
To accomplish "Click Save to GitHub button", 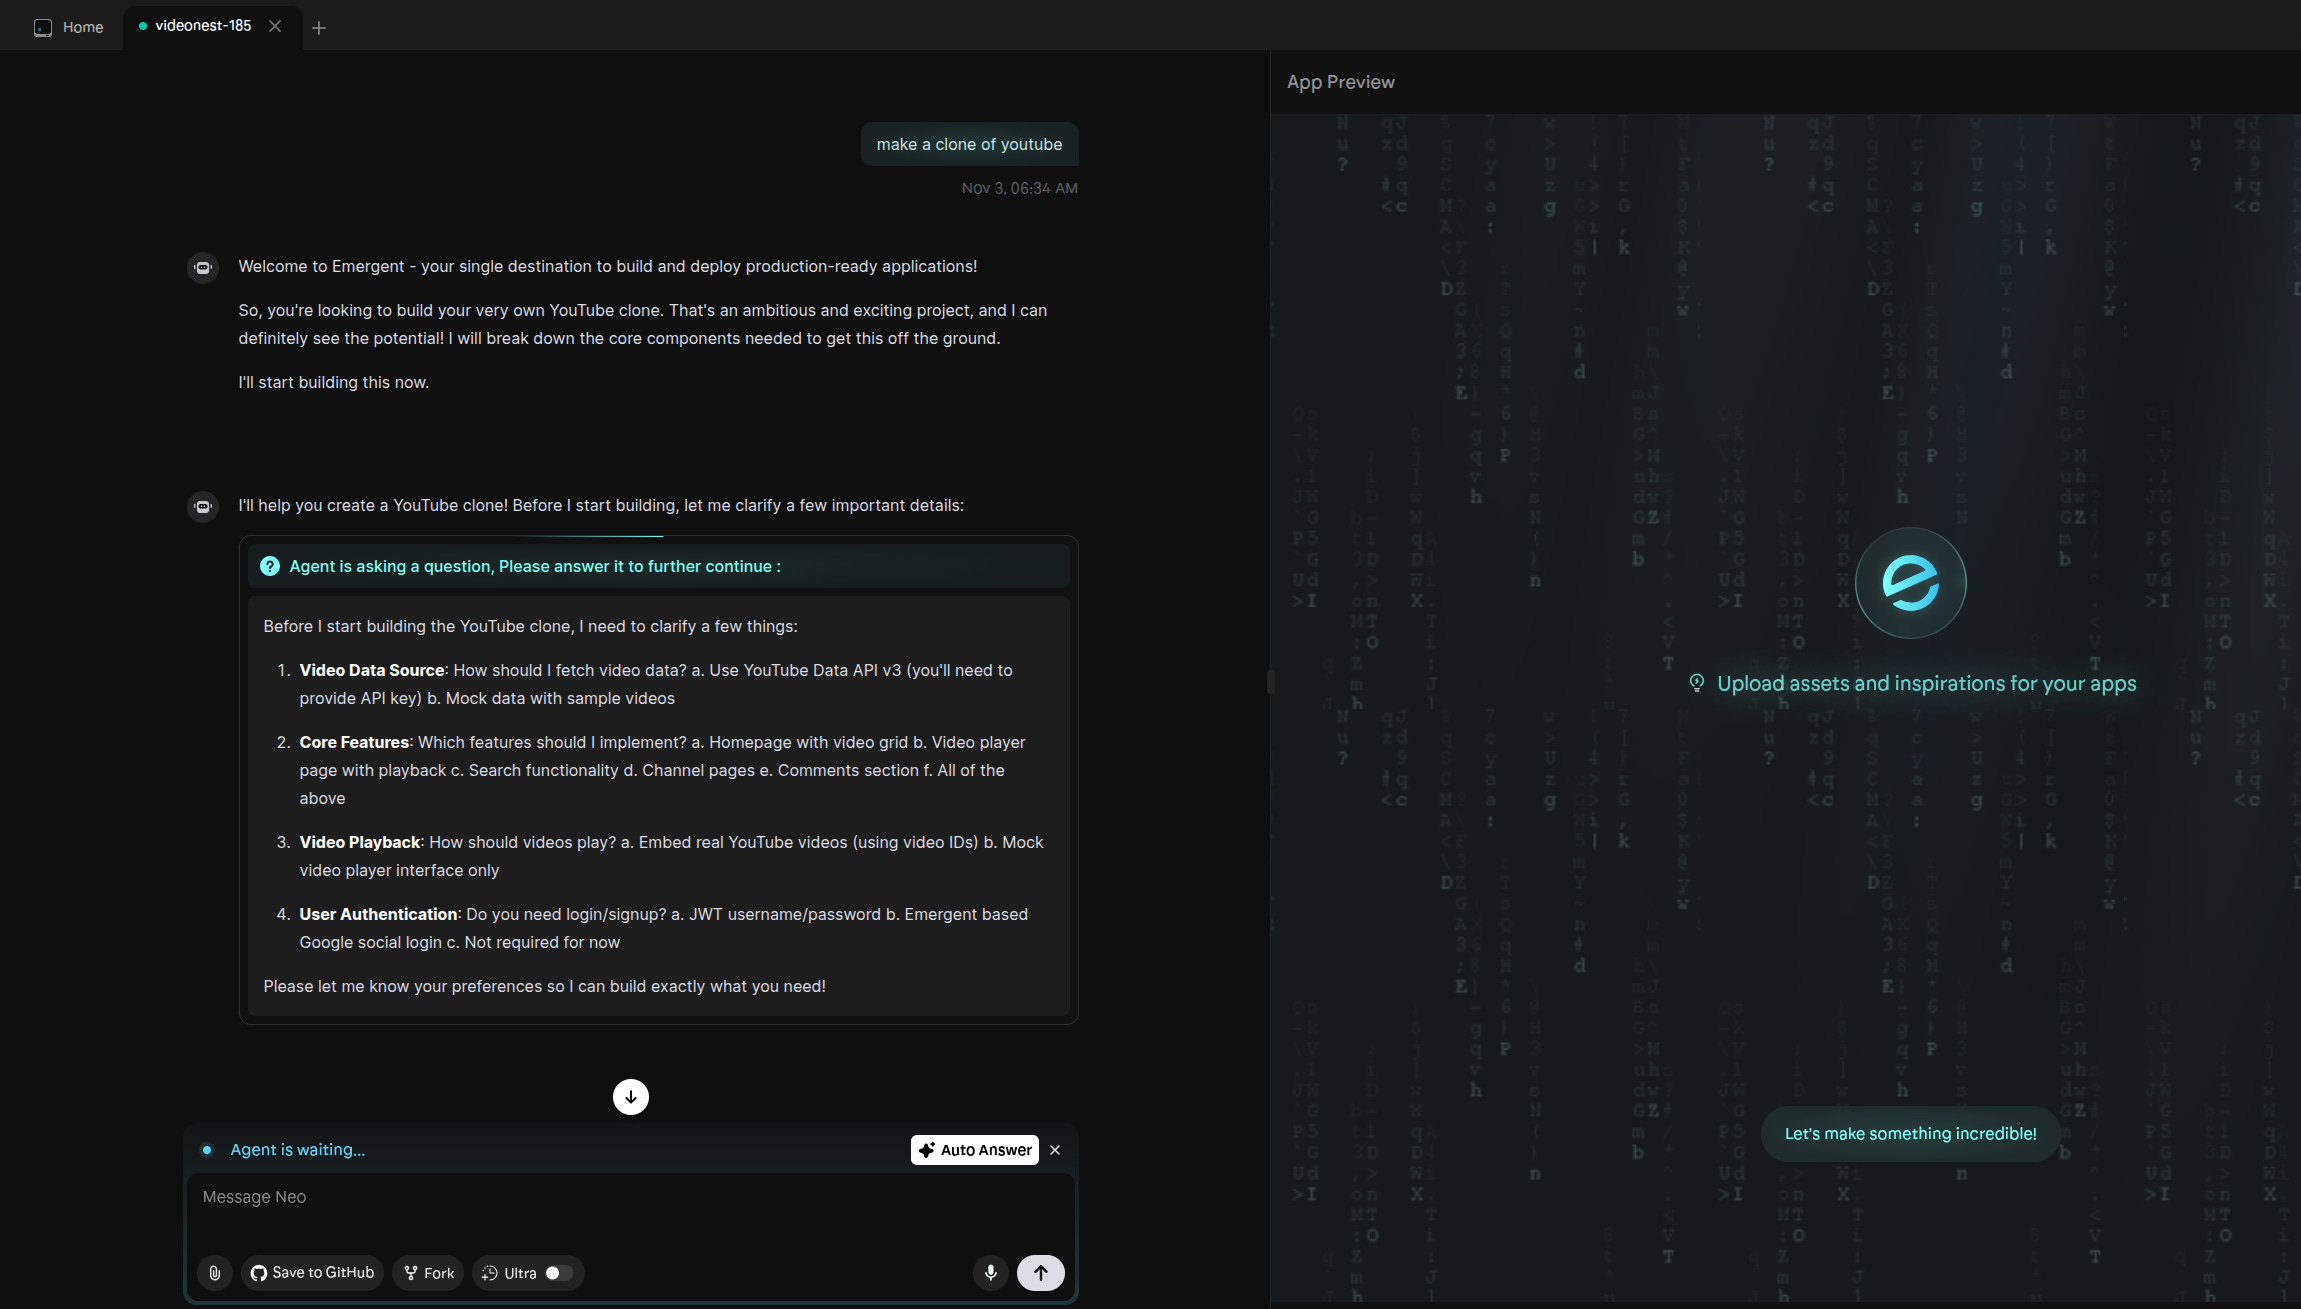I will point(312,1273).
